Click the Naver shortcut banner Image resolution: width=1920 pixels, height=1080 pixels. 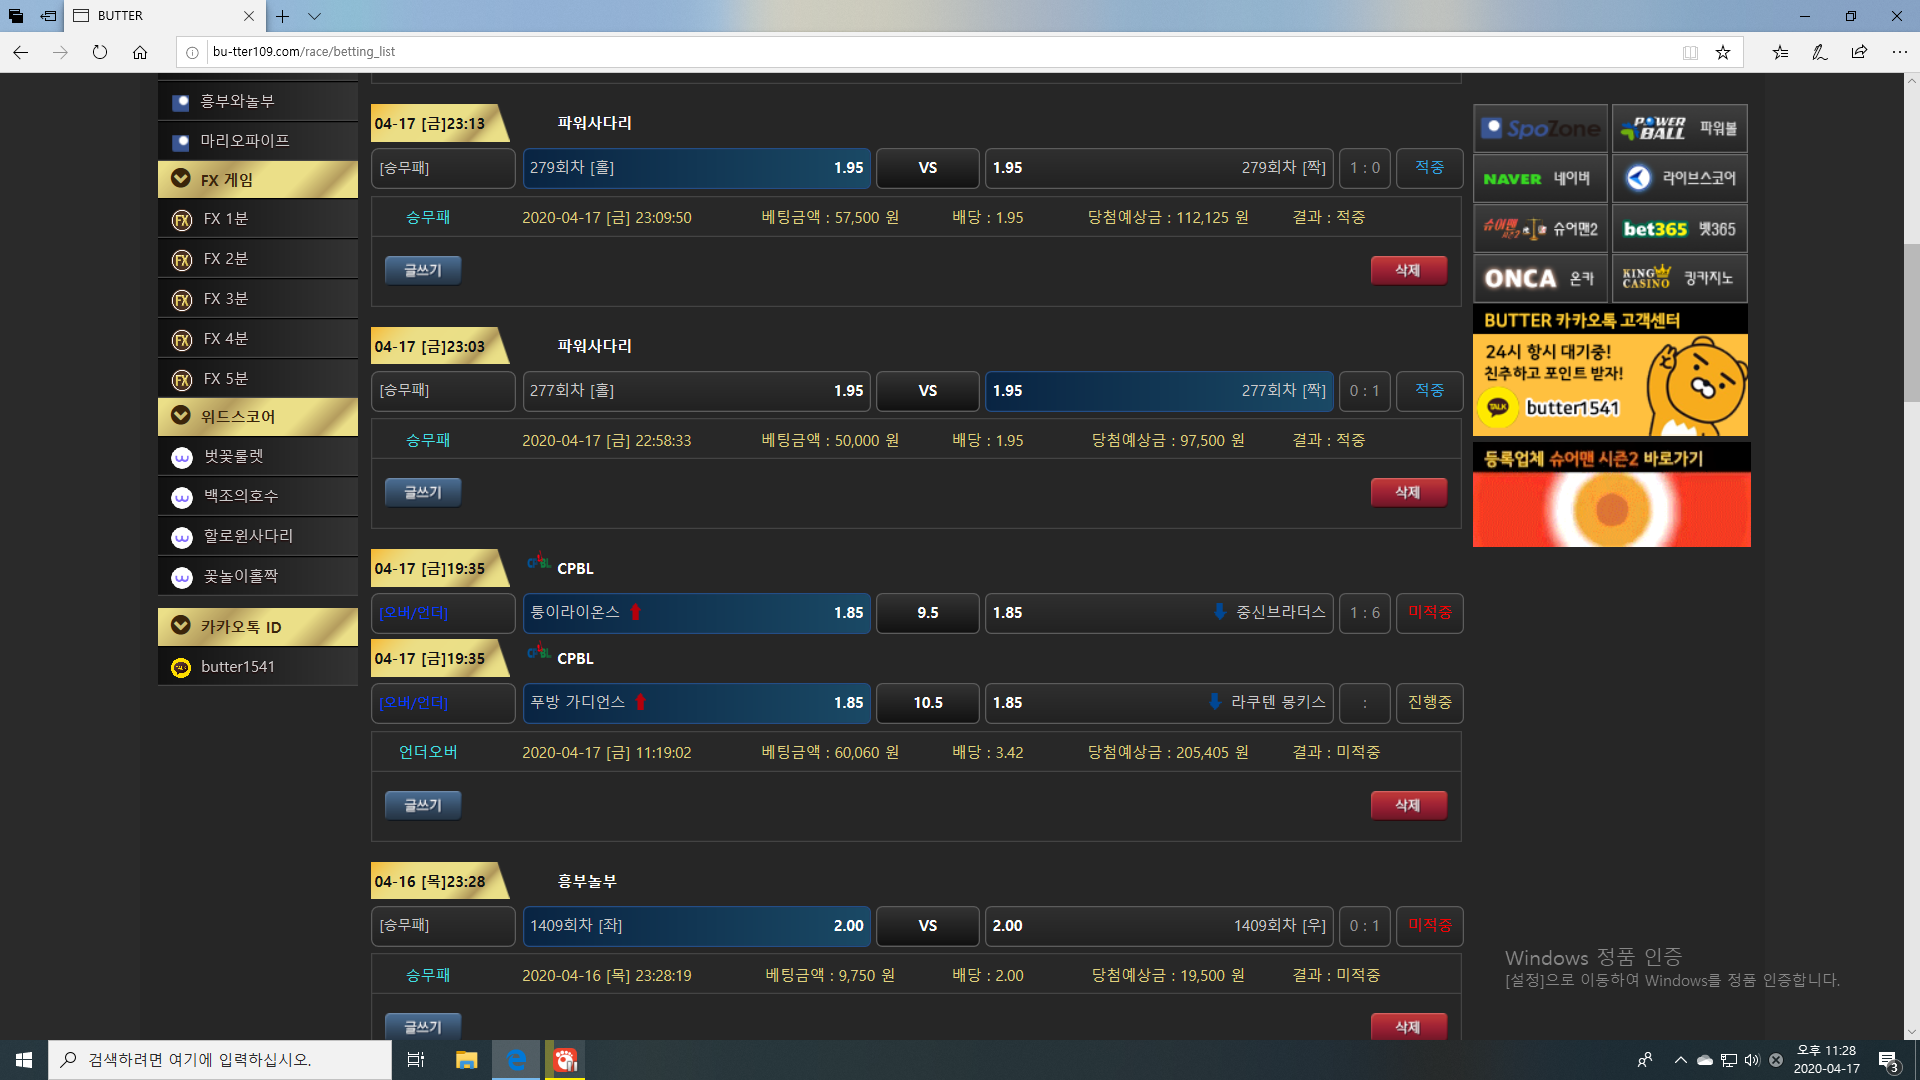click(x=1540, y=179)
